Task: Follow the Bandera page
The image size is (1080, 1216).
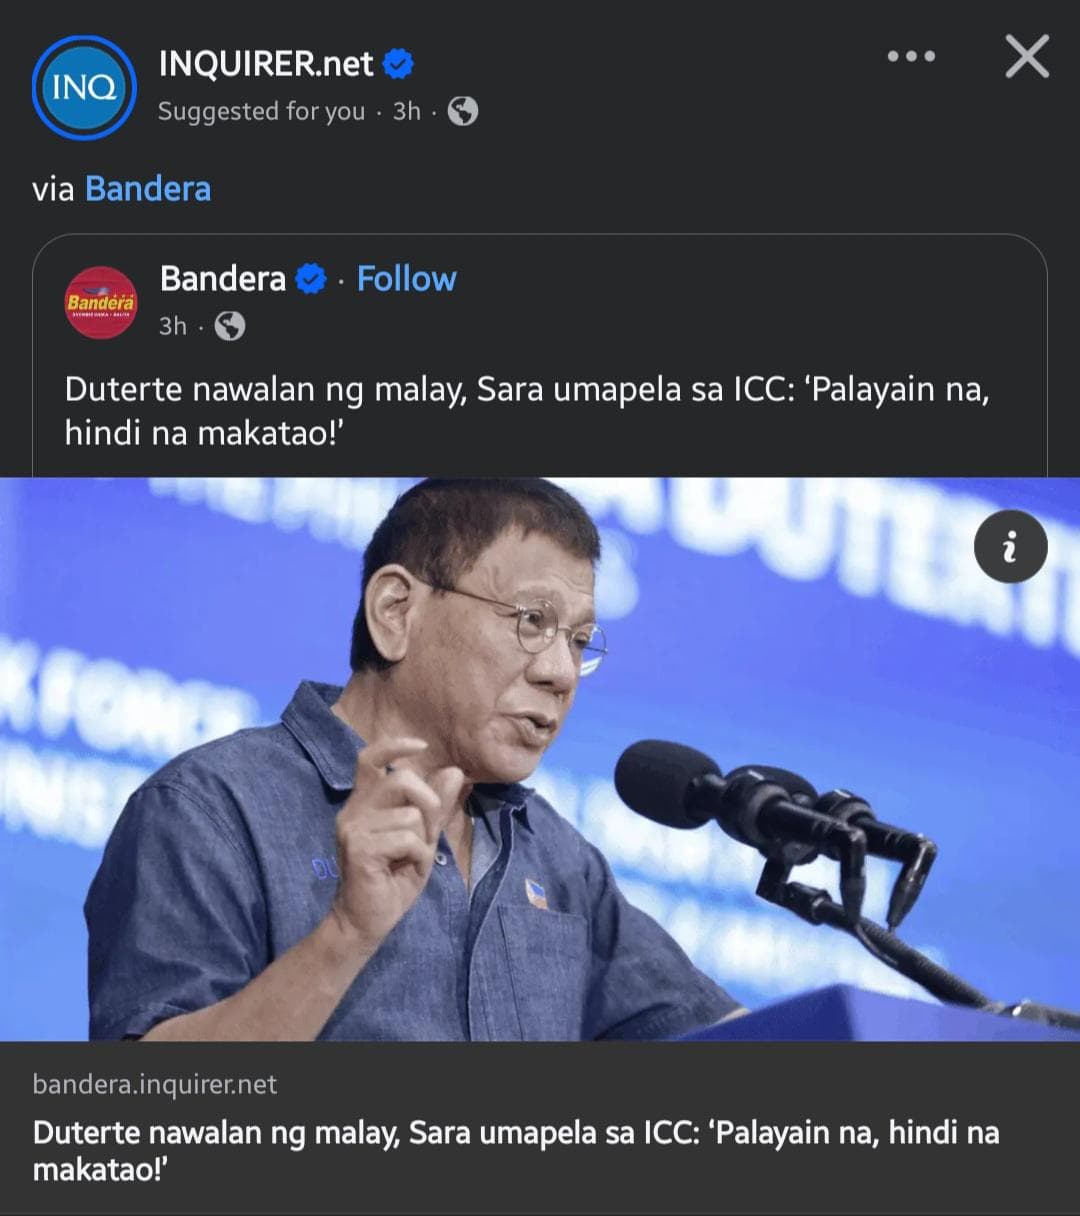Action: tap(406, 279)
